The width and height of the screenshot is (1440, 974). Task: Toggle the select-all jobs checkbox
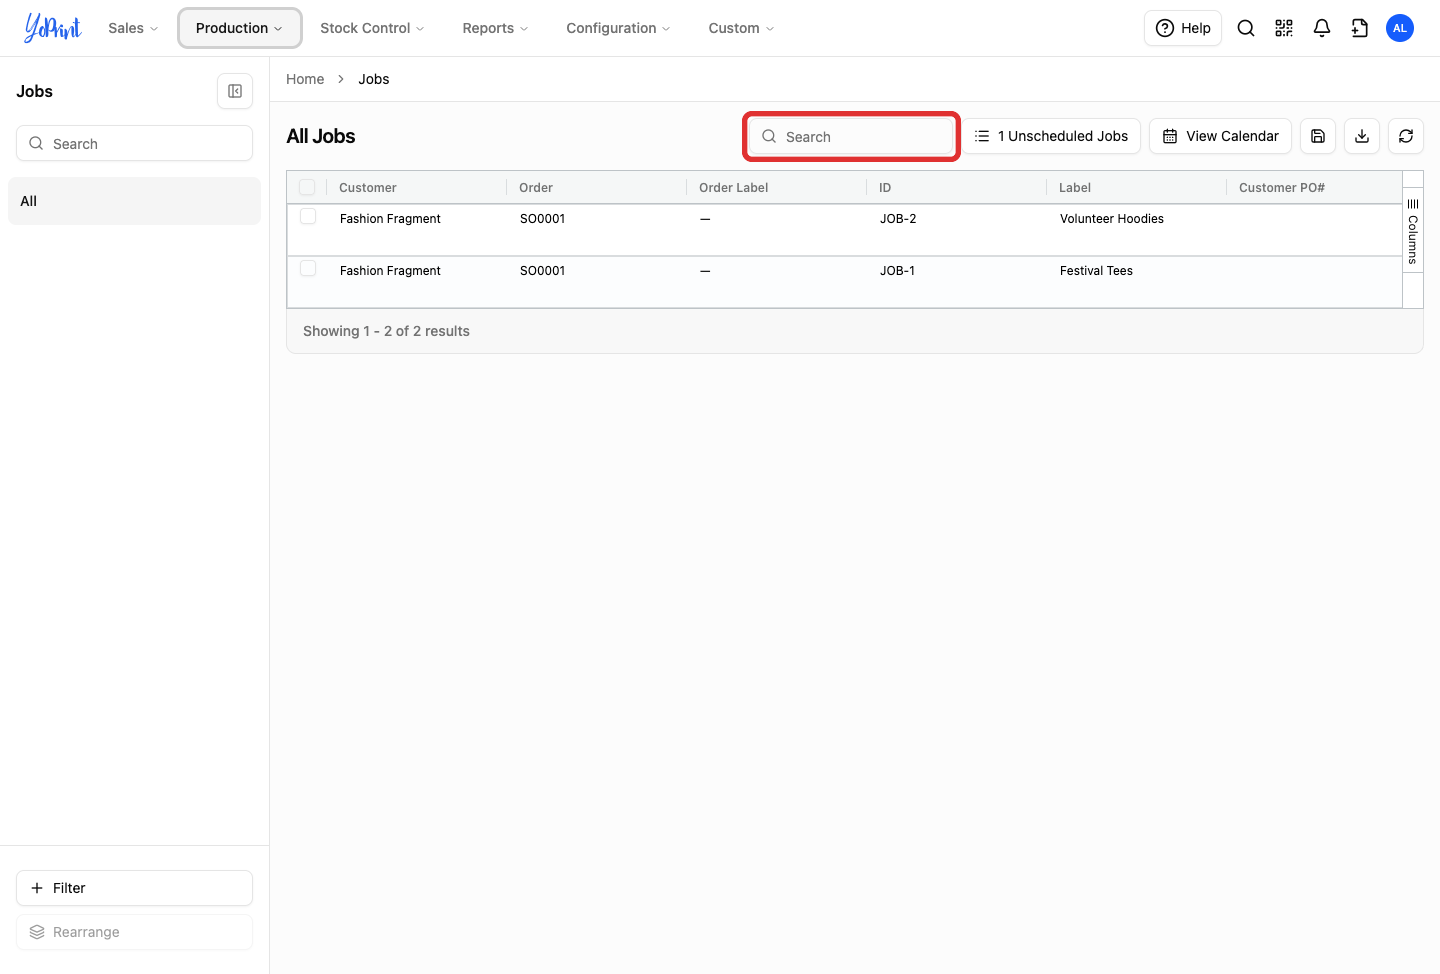pyautogui.click(x=307, y=187)
